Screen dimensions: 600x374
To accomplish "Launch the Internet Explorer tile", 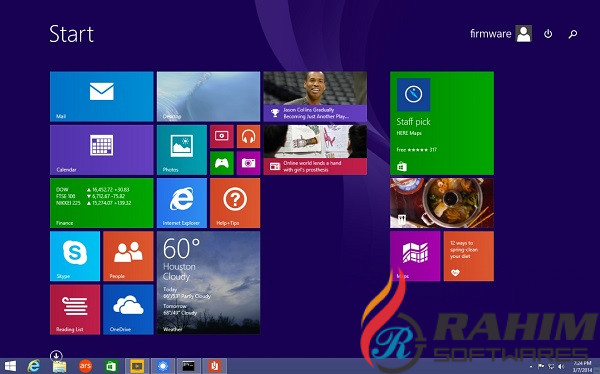I will [182, 203].
